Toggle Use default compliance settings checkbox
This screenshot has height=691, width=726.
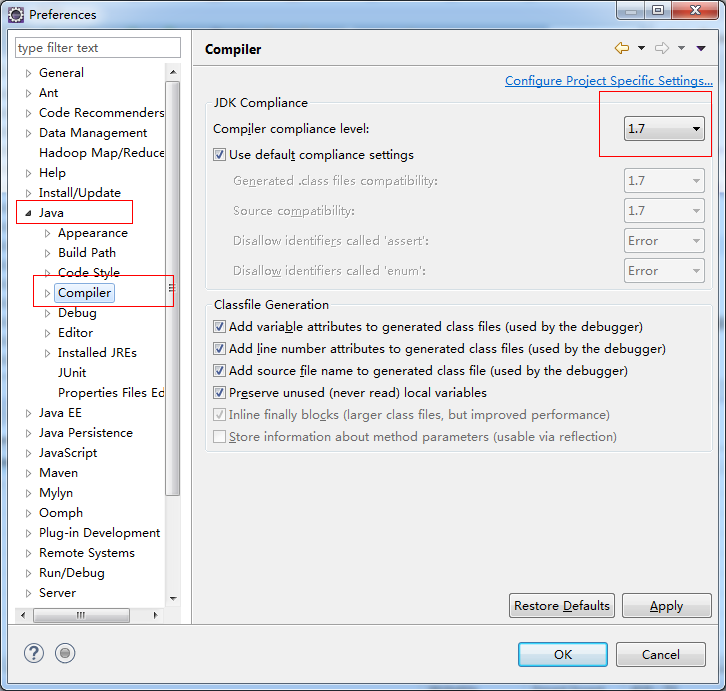(x=219, y=155)
